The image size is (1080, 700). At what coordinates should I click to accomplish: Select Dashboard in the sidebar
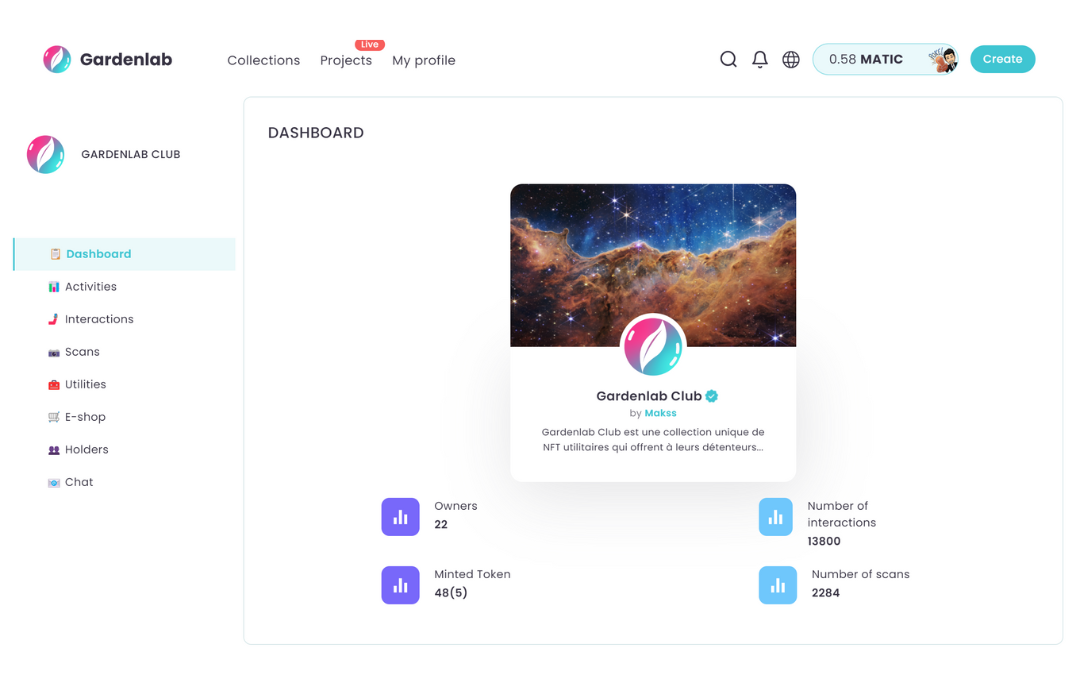pos(125,254)
